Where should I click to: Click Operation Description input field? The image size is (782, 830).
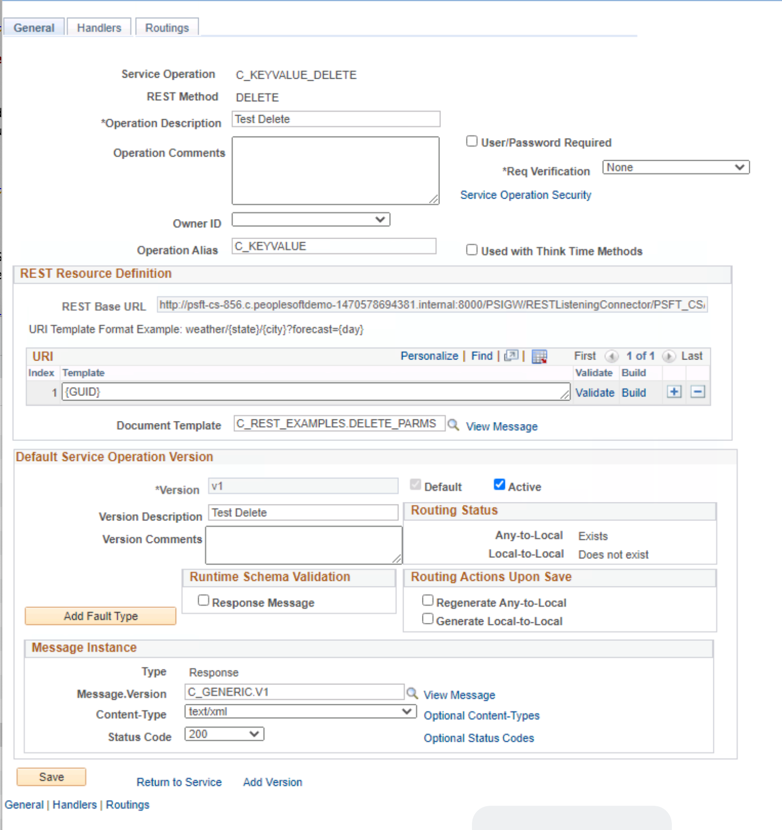(336, 119)
